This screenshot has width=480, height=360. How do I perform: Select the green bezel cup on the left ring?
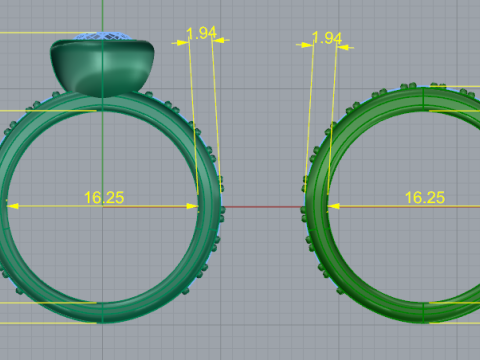(102, 68)
